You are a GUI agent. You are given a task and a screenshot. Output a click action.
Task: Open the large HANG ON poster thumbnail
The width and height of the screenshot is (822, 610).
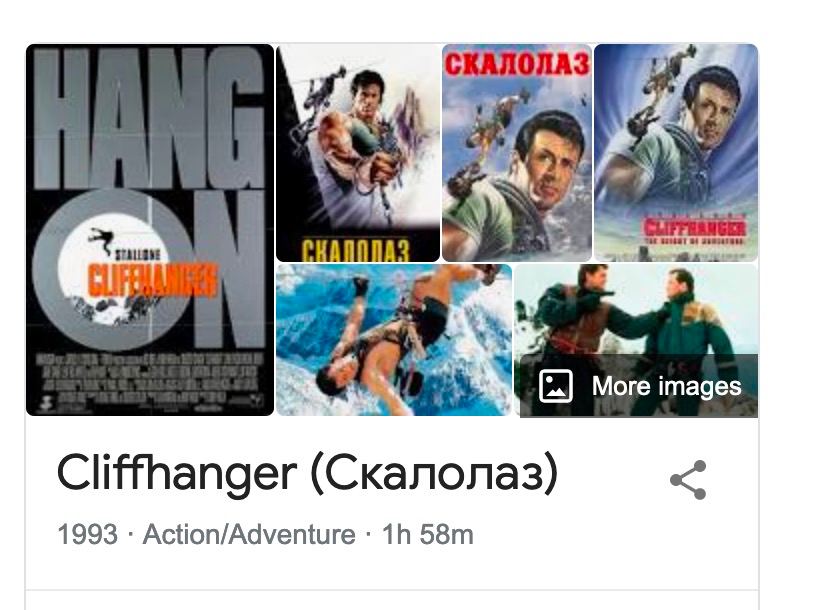coord(150,230)
